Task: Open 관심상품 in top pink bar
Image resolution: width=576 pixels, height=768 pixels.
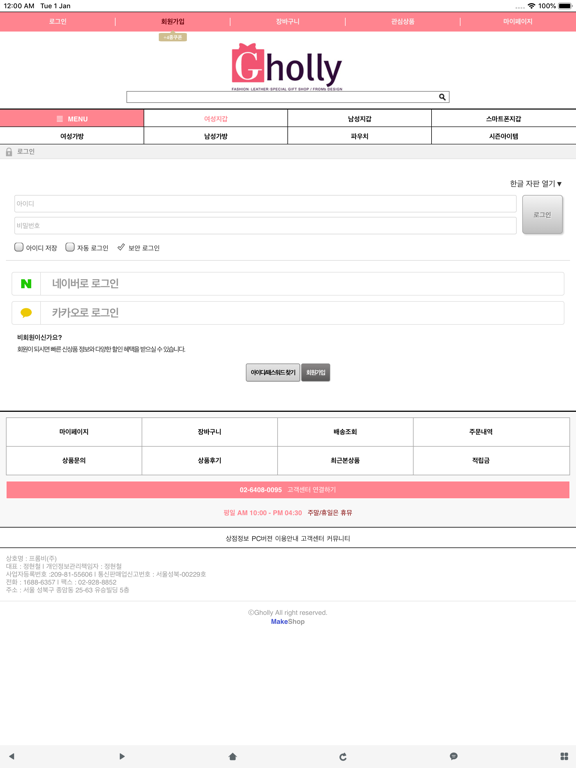Action: pos(403,22)
